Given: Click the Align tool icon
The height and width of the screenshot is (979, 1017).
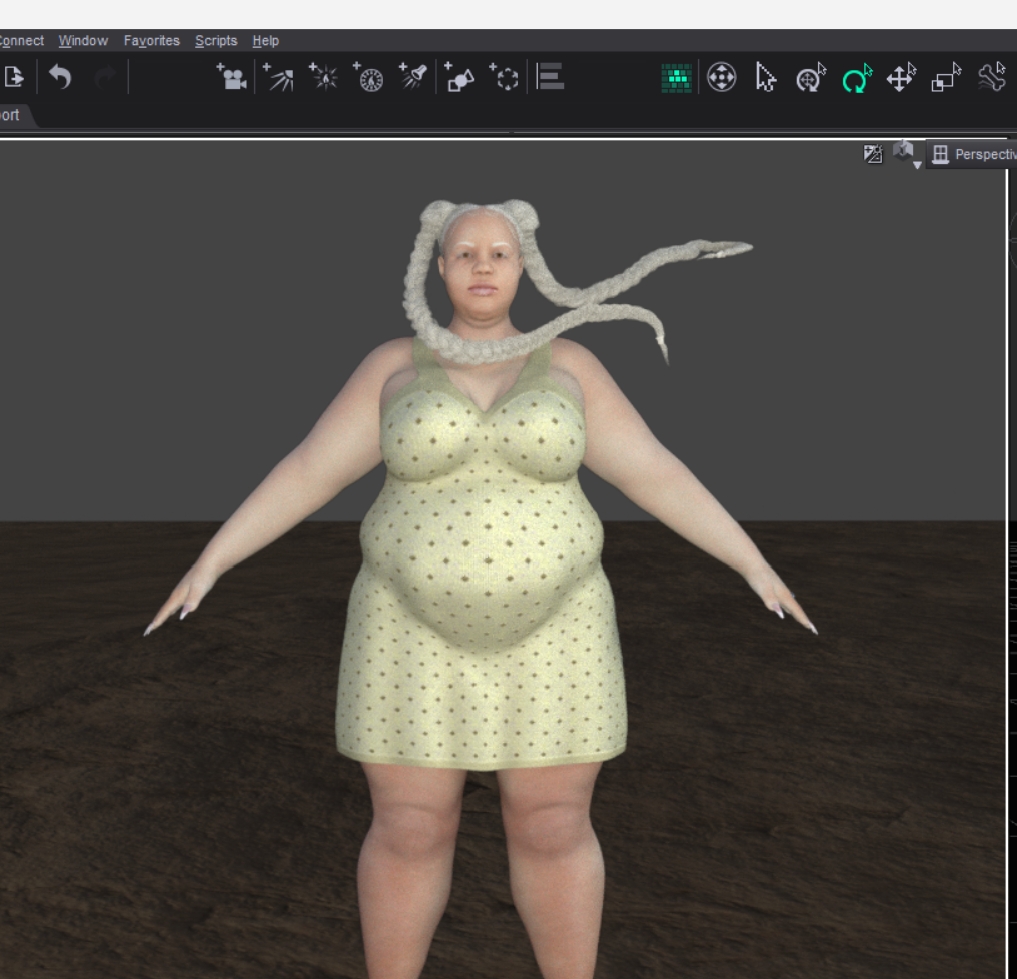Looking at the screenshot, I should 551,78.
